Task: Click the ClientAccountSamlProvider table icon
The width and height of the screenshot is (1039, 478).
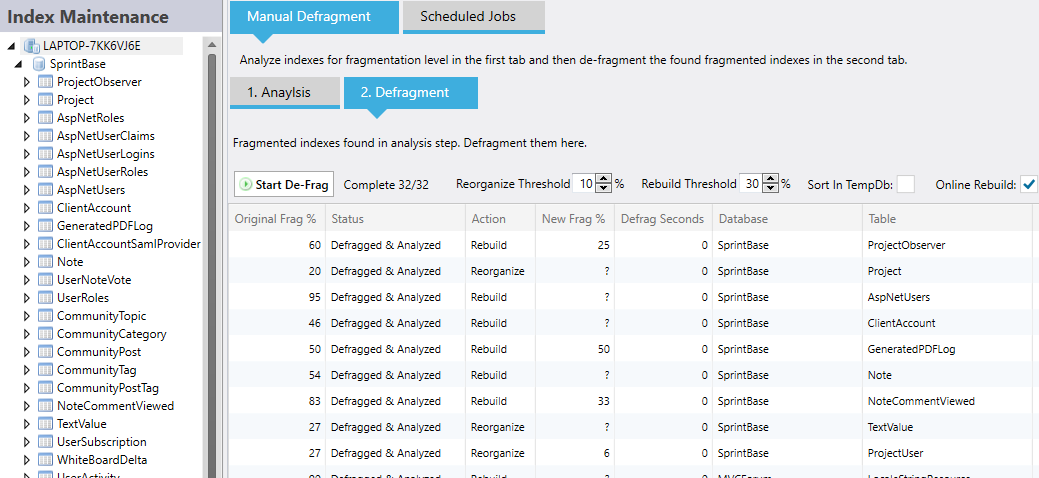Action: (45, 244)
